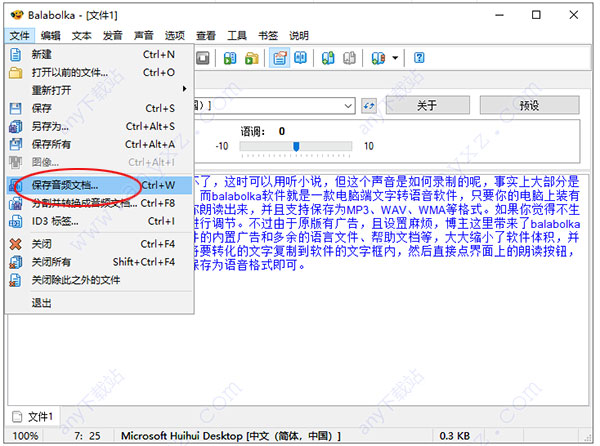Image resolution: width=600 pixels, height=446 pixels.
Task: Open the 工具 menu
Action: coord(237,36)
